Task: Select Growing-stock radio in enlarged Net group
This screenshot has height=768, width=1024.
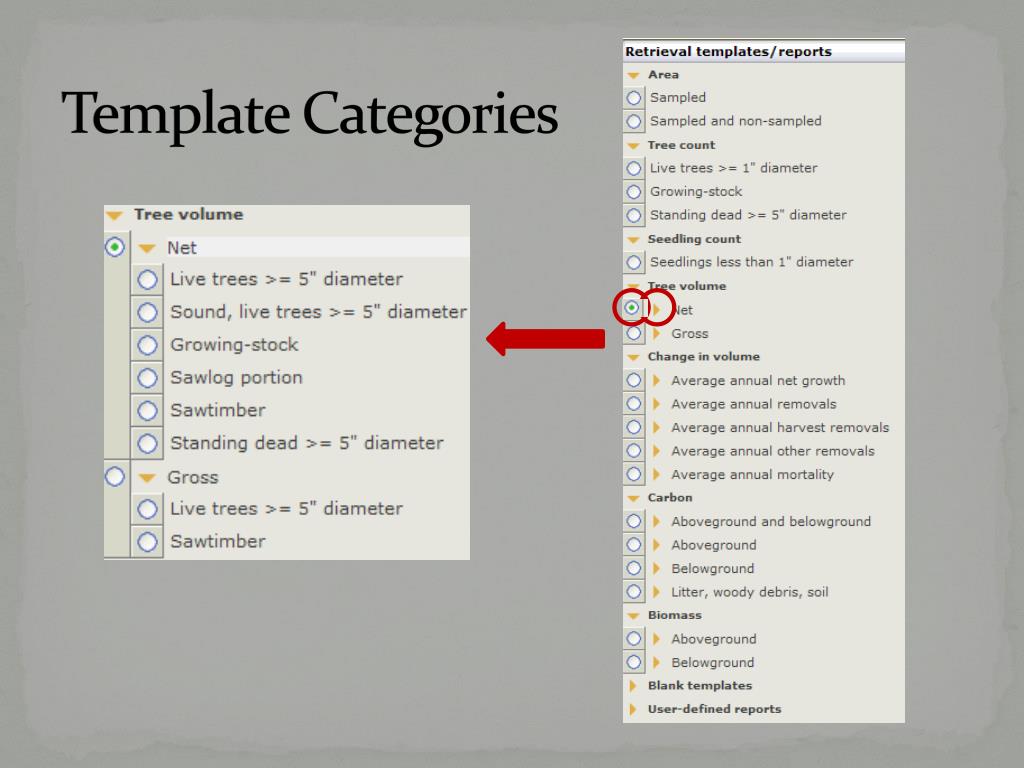Action: 148,345
